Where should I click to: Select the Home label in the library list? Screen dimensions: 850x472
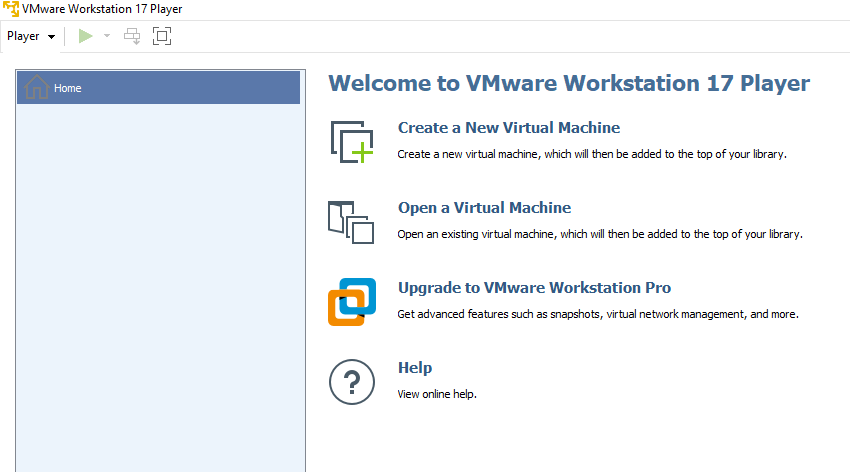68,88
